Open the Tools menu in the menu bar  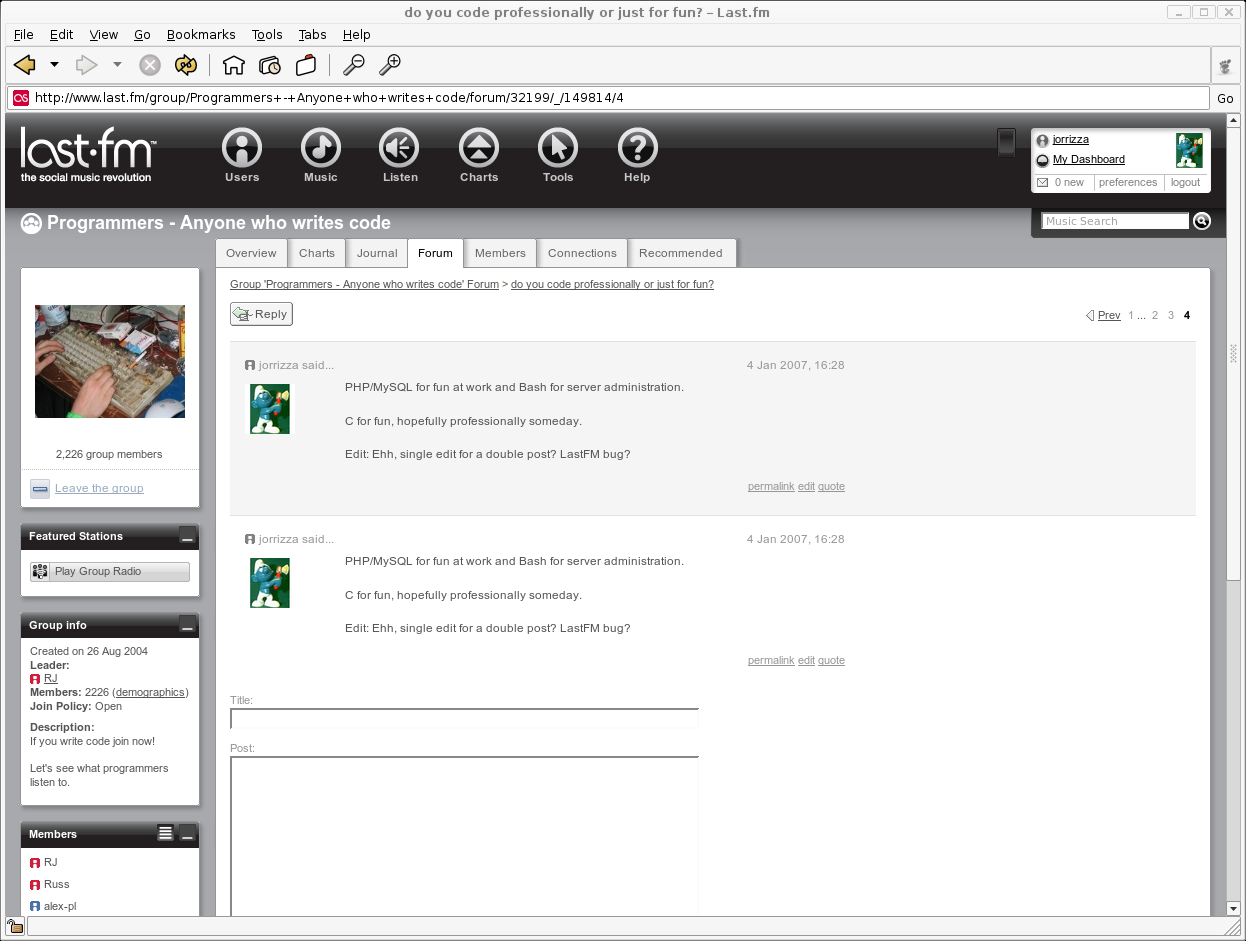(x=267, y=34)
